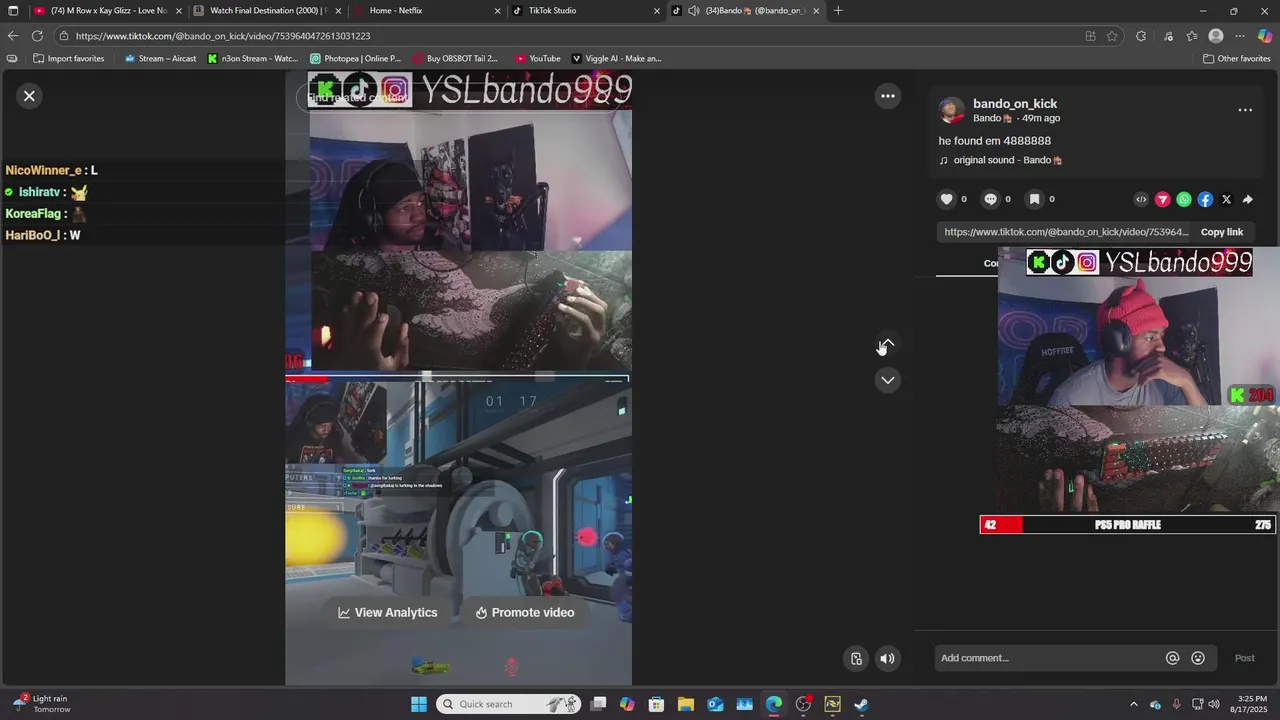Open the video more options menu
This screenshot has height=720, width=1280.
[887, 96]
